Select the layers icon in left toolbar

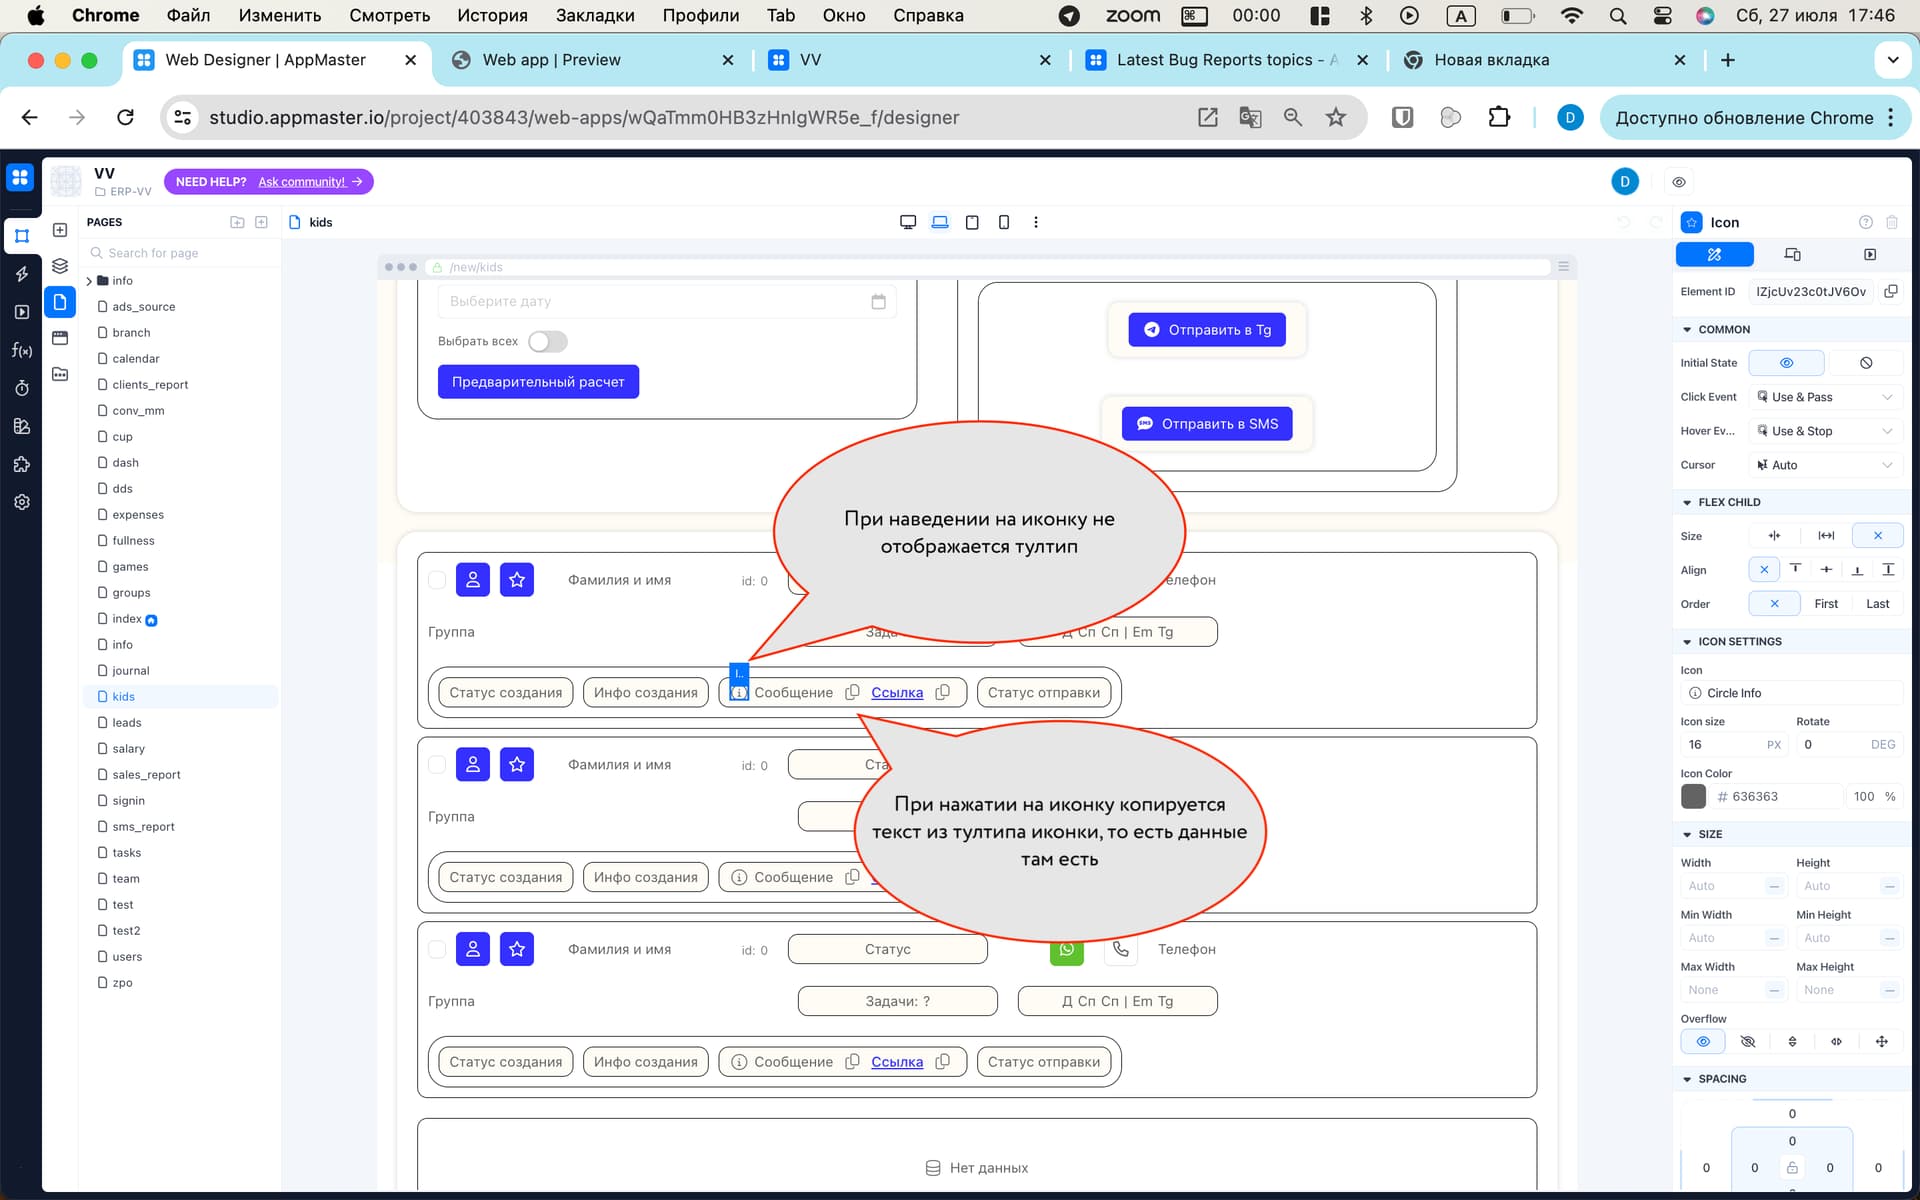(x=60, y=266)
